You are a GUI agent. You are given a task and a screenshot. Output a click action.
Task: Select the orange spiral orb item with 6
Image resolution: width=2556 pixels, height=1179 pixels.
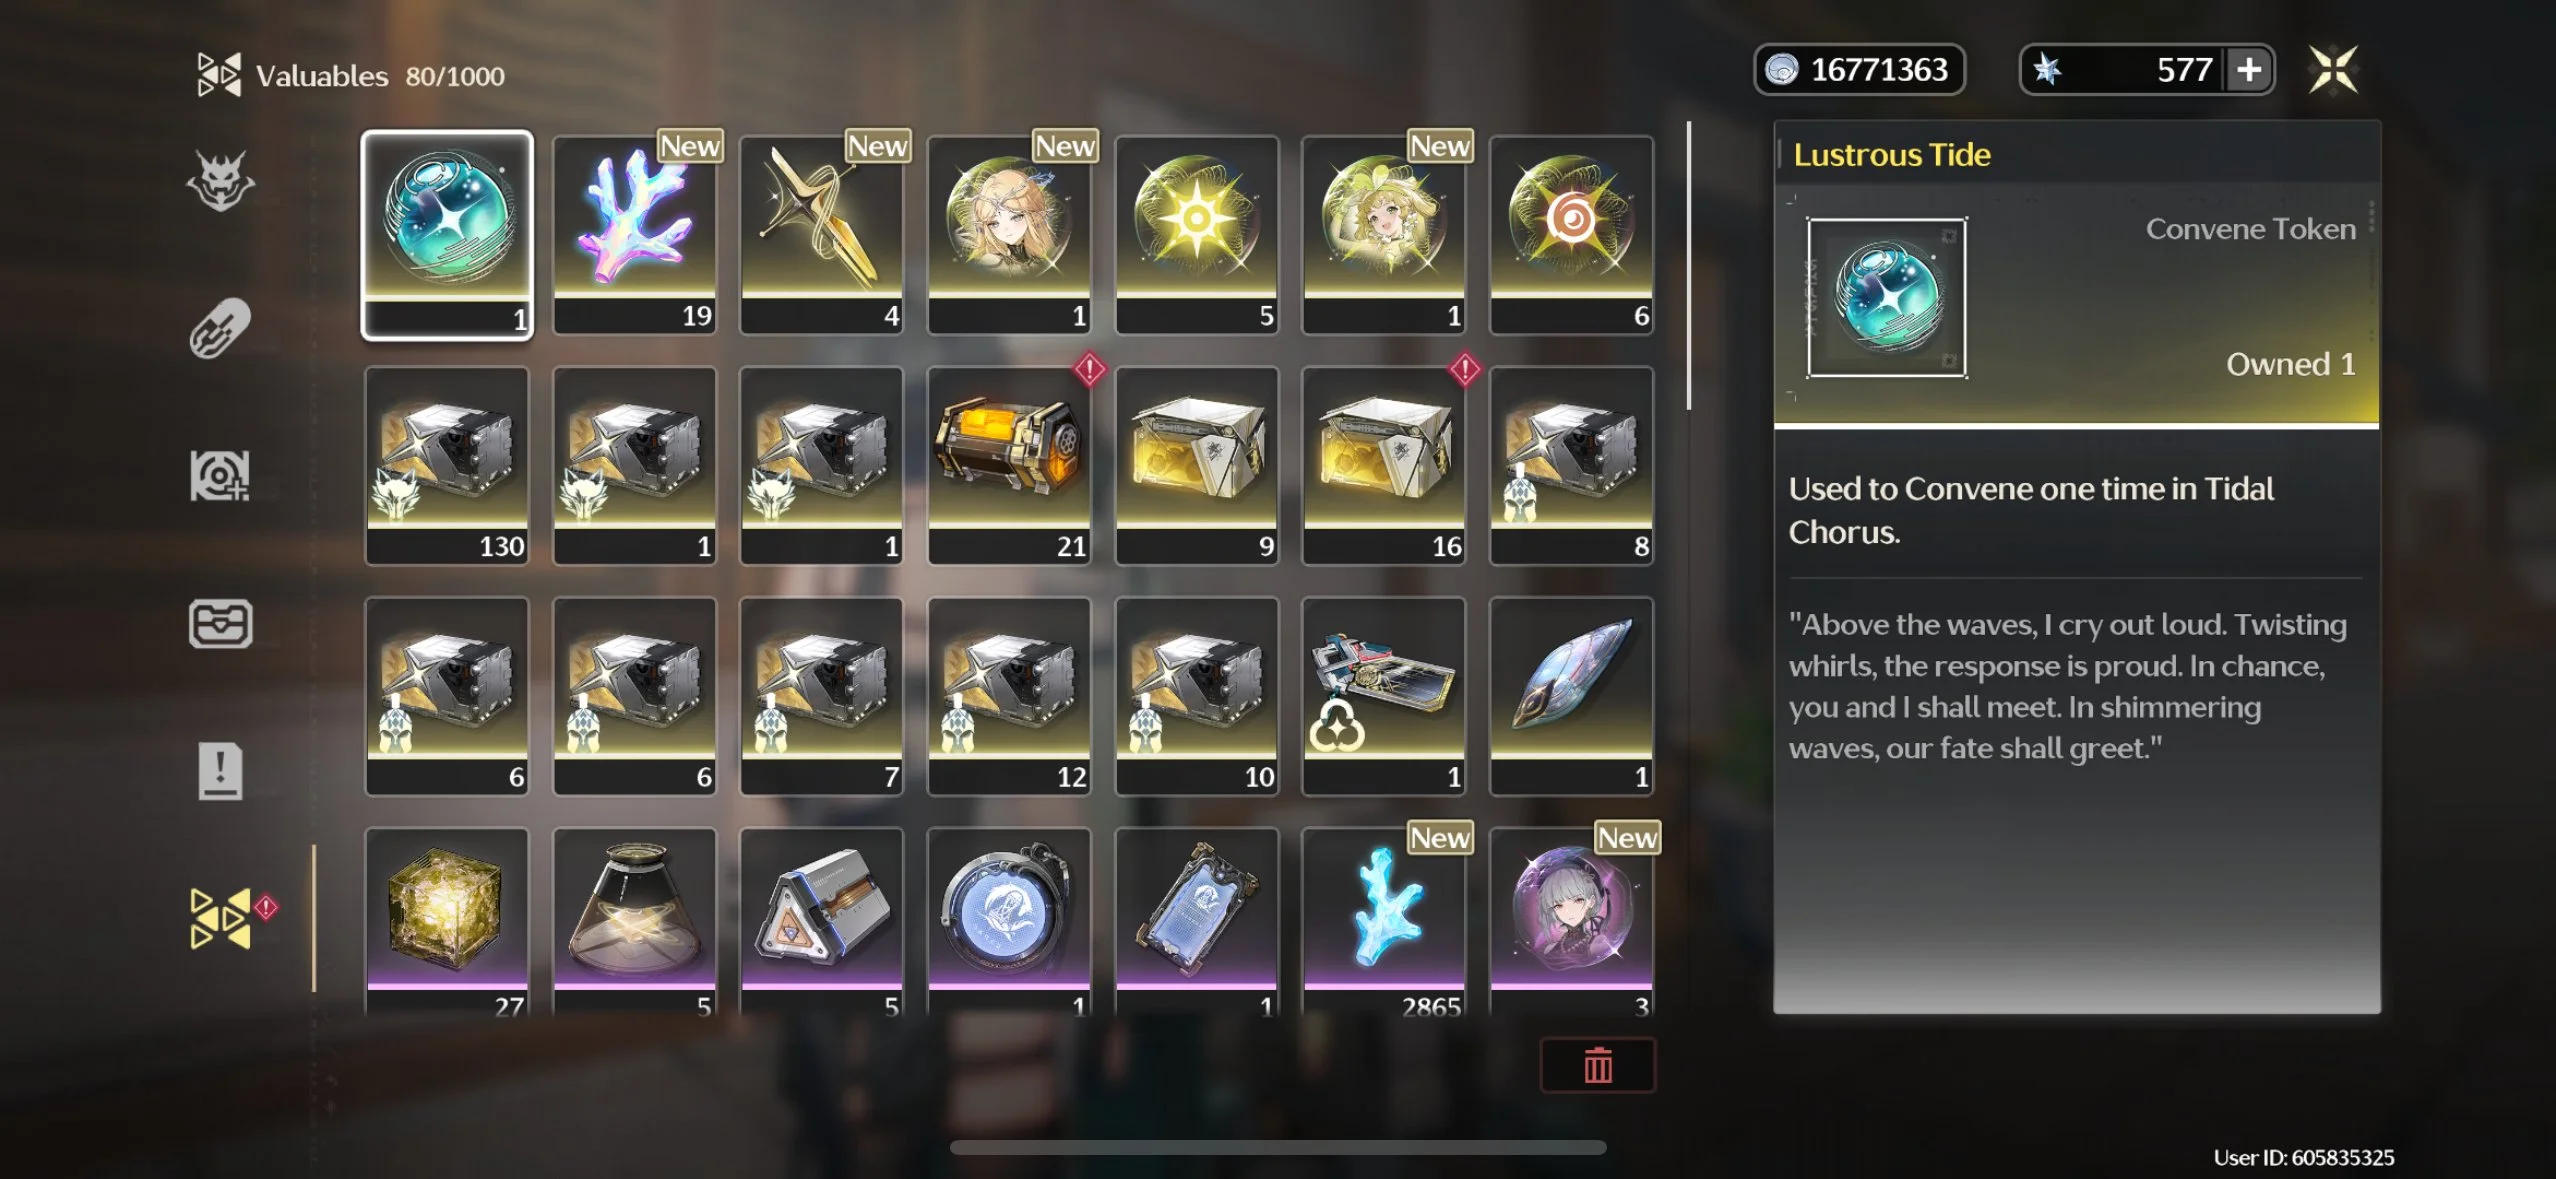1571,235
